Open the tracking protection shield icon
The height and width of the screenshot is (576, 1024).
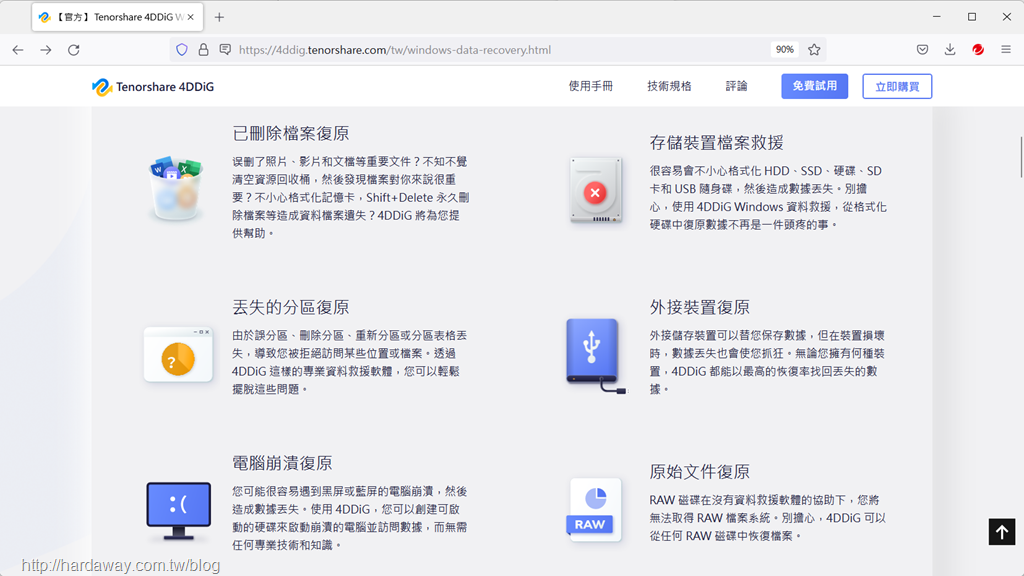pos(182,50)
